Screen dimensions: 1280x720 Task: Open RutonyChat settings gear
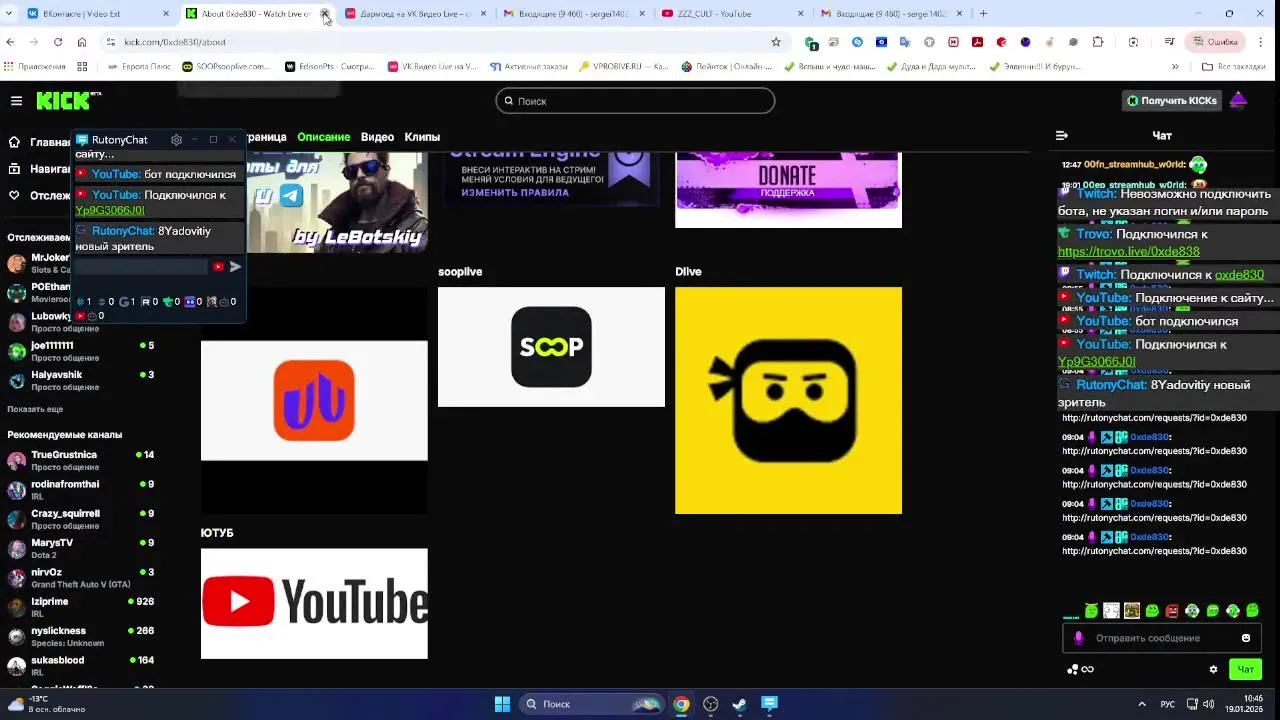pyautogui.click(x=176, y=140)
